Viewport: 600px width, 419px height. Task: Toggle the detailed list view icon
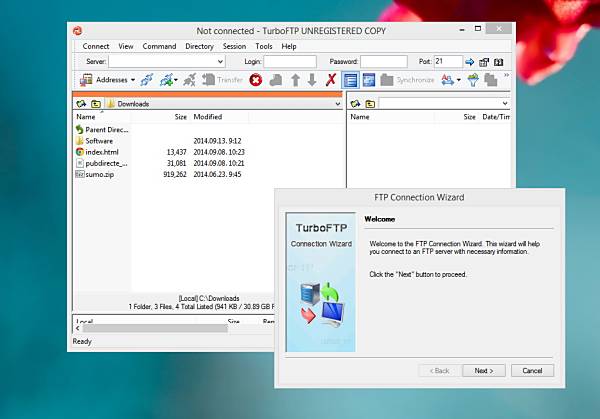pos(351,80)
